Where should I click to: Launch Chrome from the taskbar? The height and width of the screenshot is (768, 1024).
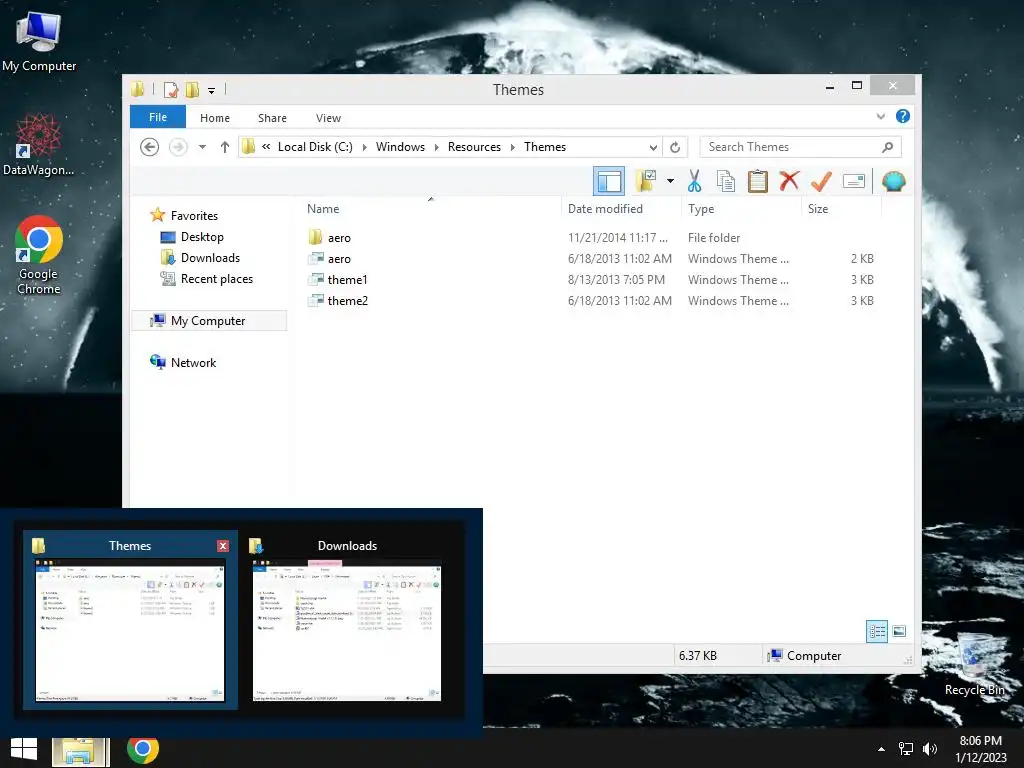click(x=143, y=750)
